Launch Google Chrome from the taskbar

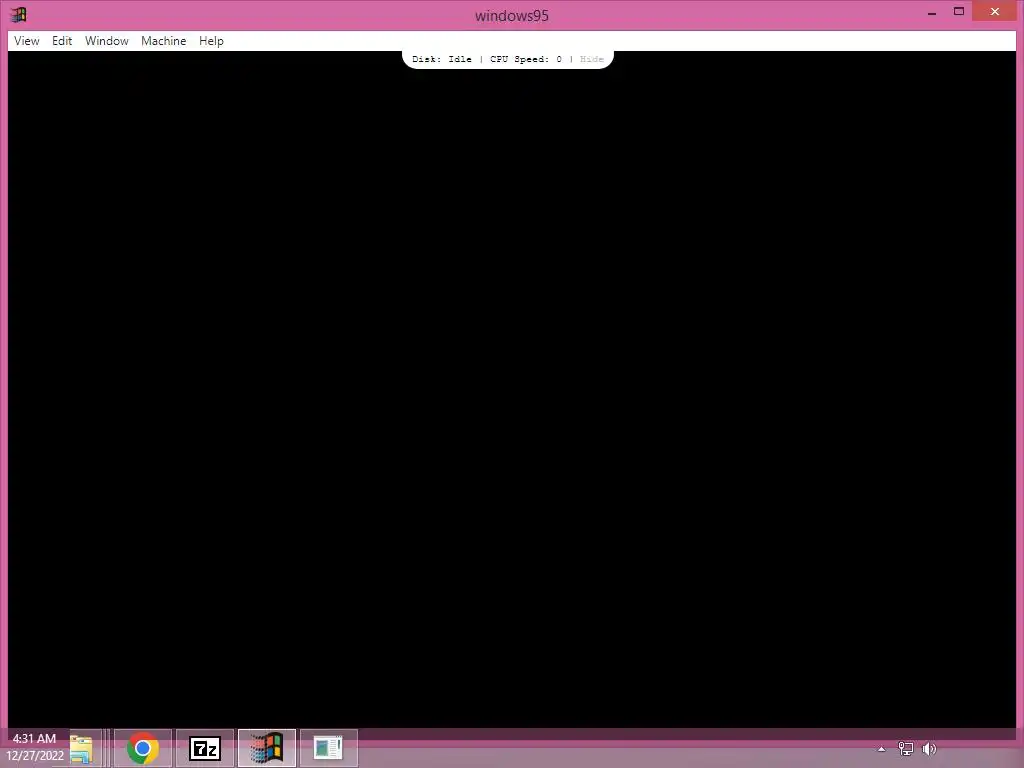tap(142, 748)
